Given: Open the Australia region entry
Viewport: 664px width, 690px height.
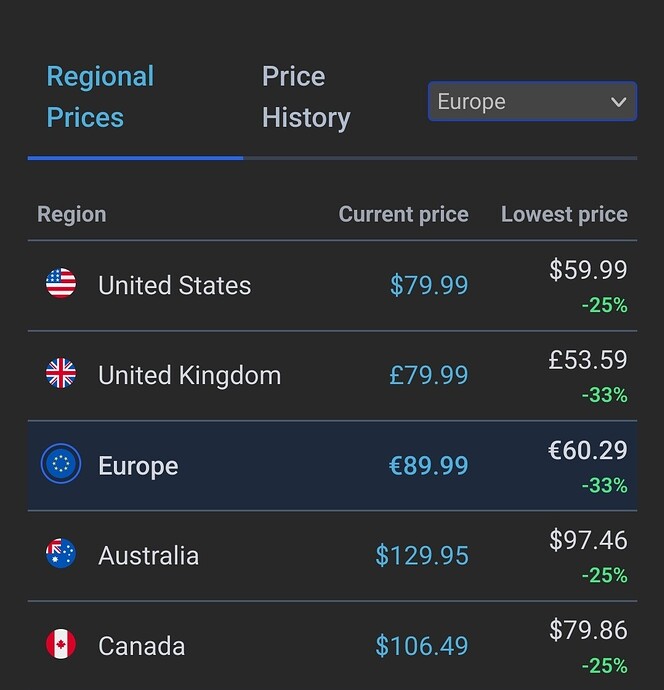Looking at the screenshot, I should click(x=332, y=556).
